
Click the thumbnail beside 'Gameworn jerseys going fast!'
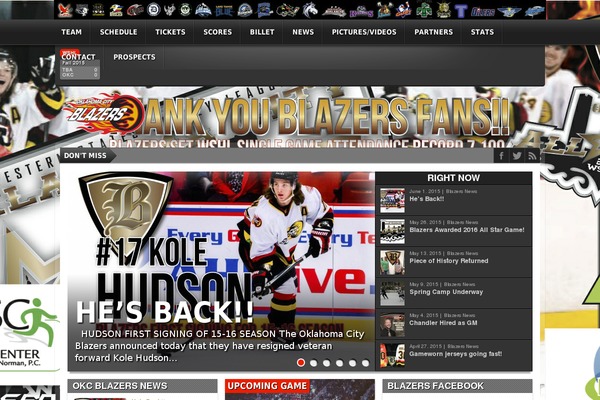[392, 355]
